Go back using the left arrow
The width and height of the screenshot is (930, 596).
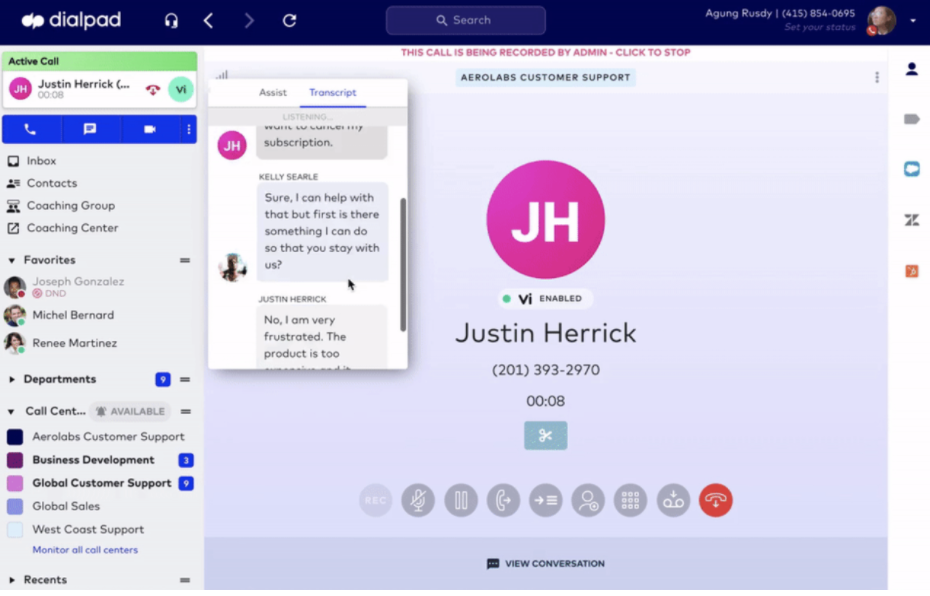tap(208, 21)
